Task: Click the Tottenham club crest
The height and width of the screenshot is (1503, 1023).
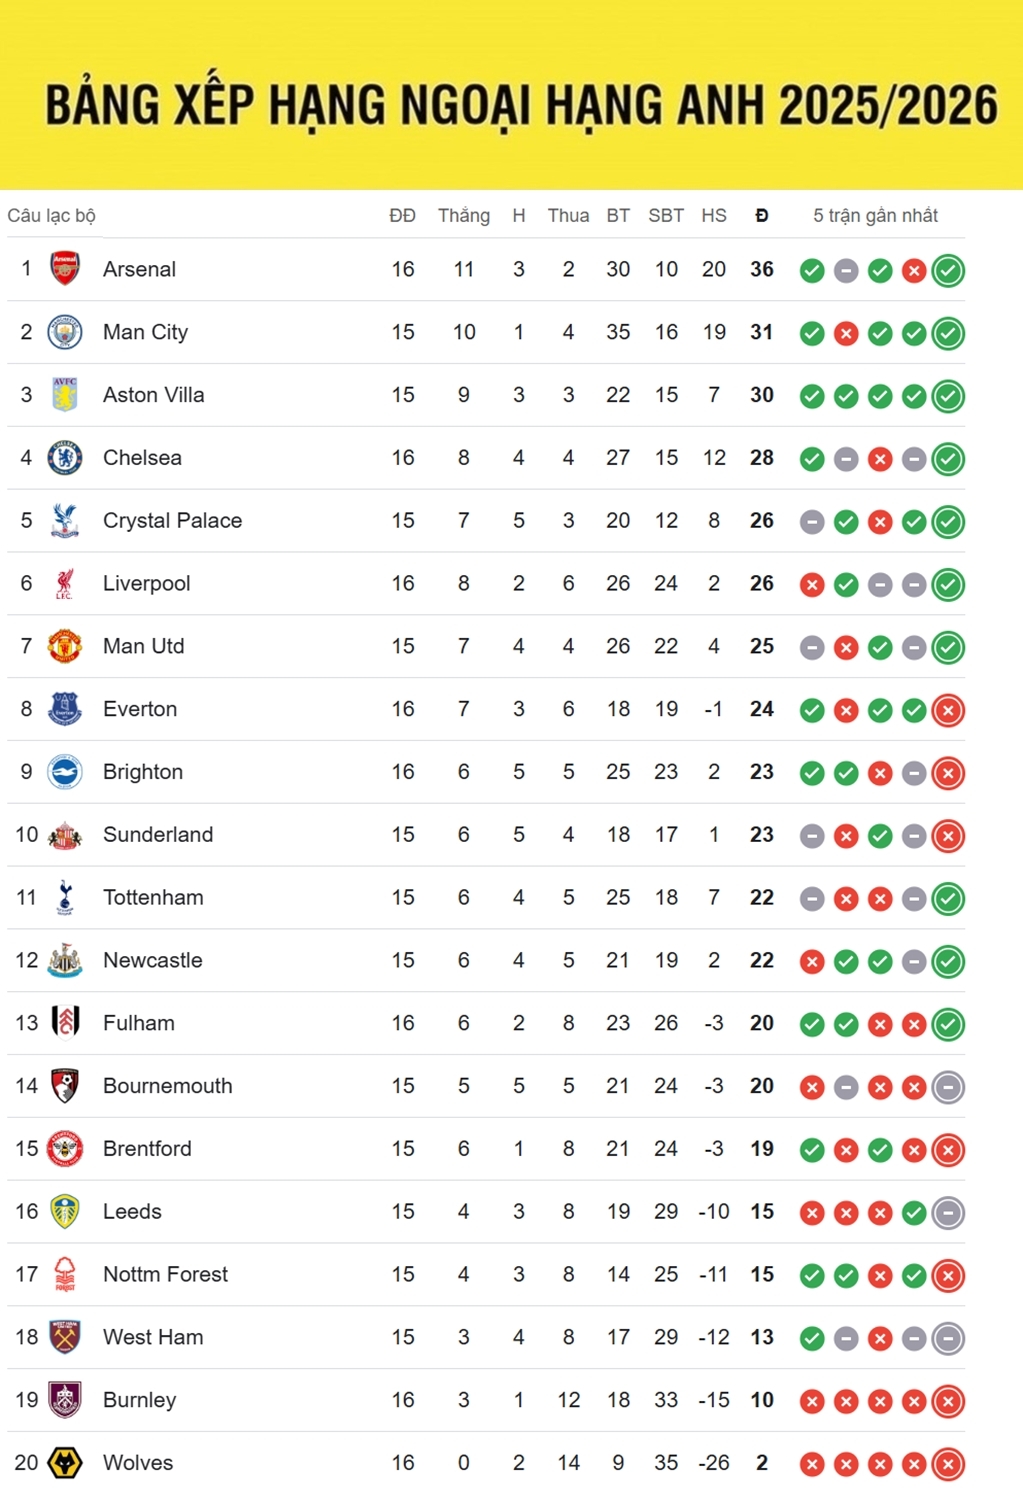Action: click(x=65, y=898)
